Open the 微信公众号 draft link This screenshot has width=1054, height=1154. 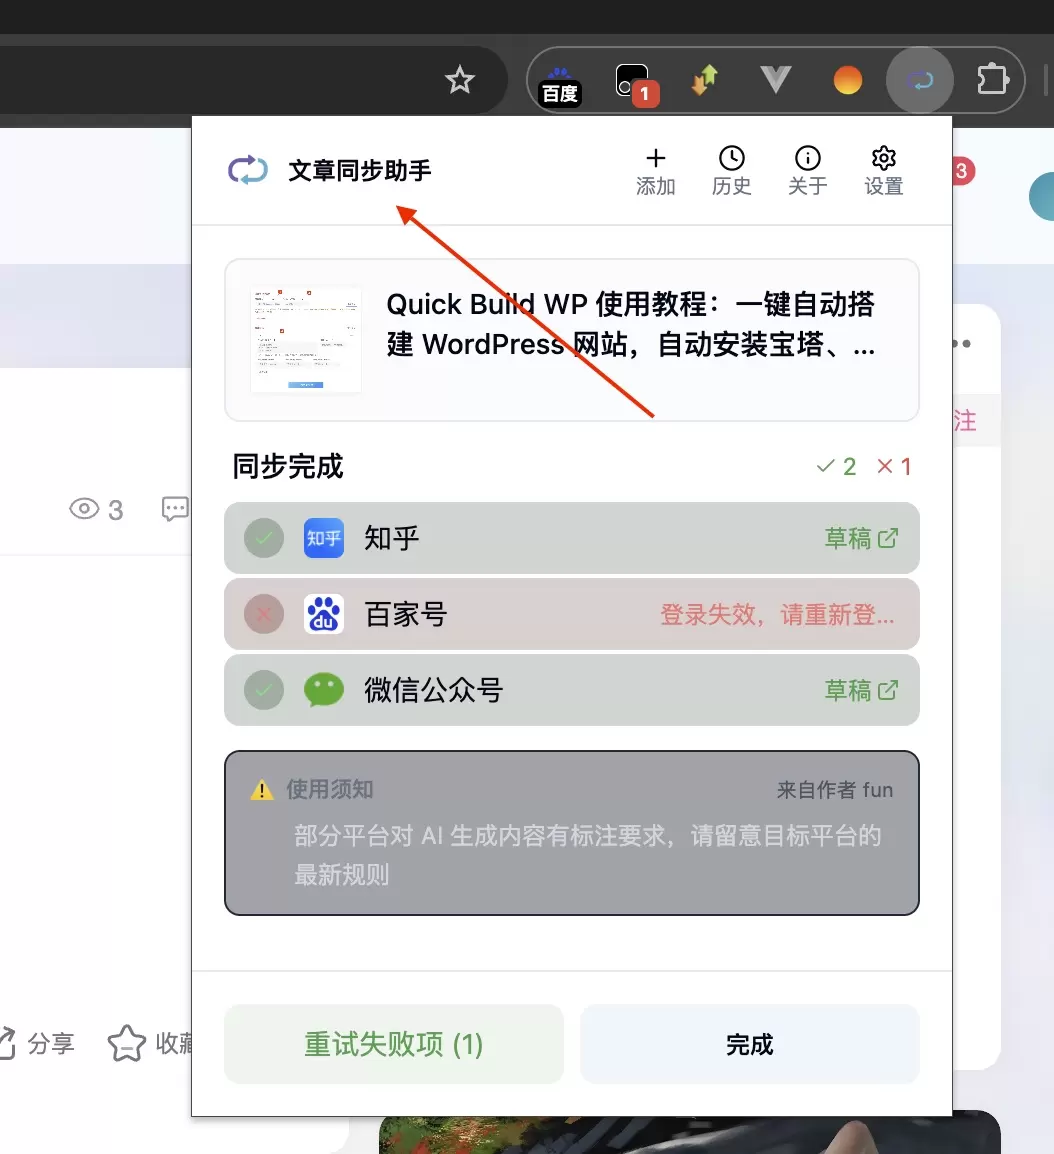[x=861, y=690]
